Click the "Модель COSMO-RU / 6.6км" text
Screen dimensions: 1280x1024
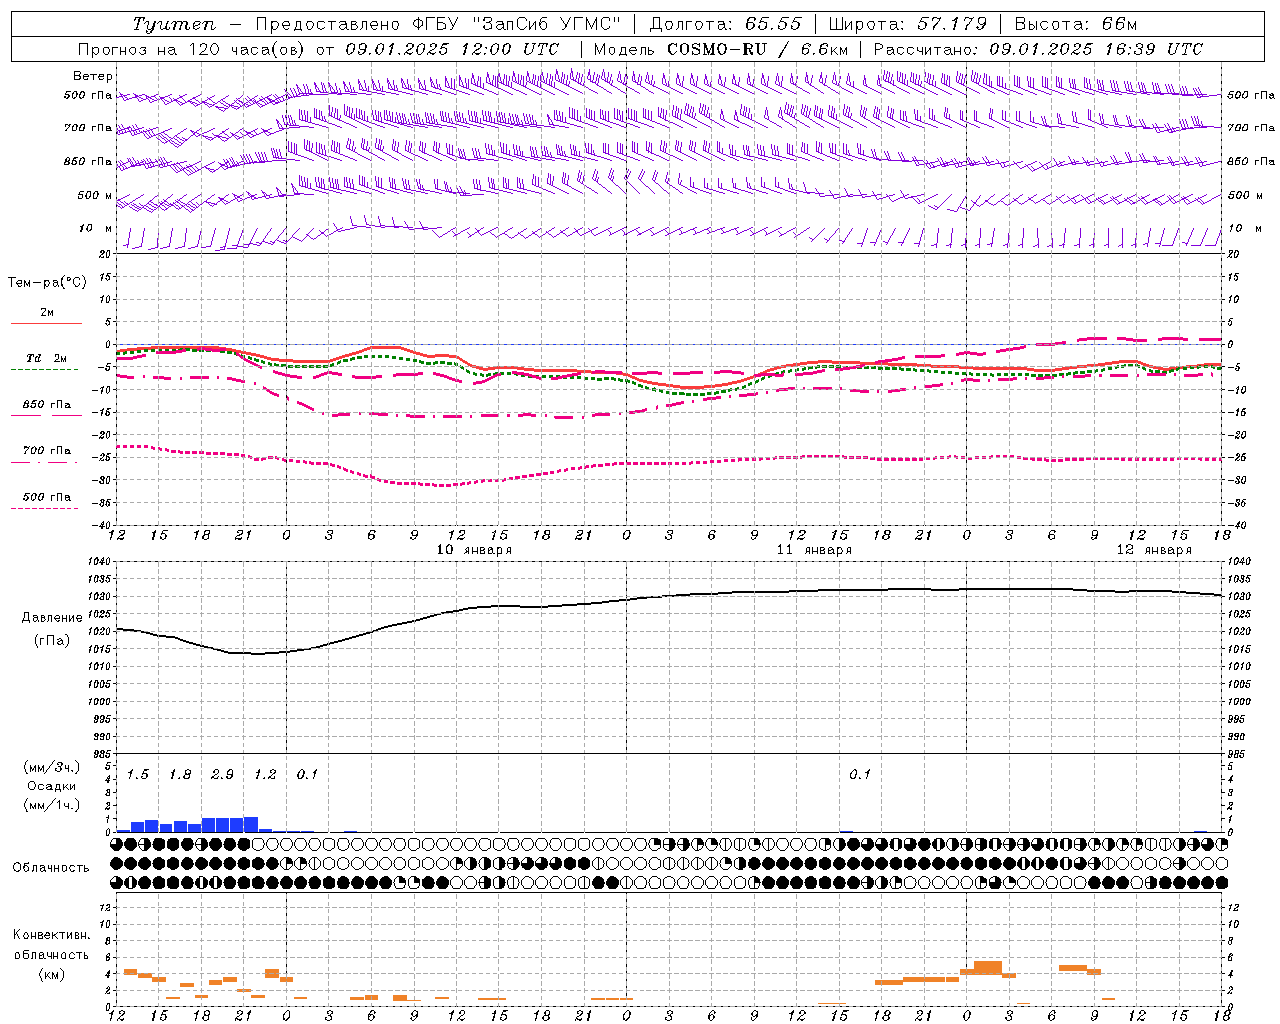pyautogui.click(x=721, y=49)
